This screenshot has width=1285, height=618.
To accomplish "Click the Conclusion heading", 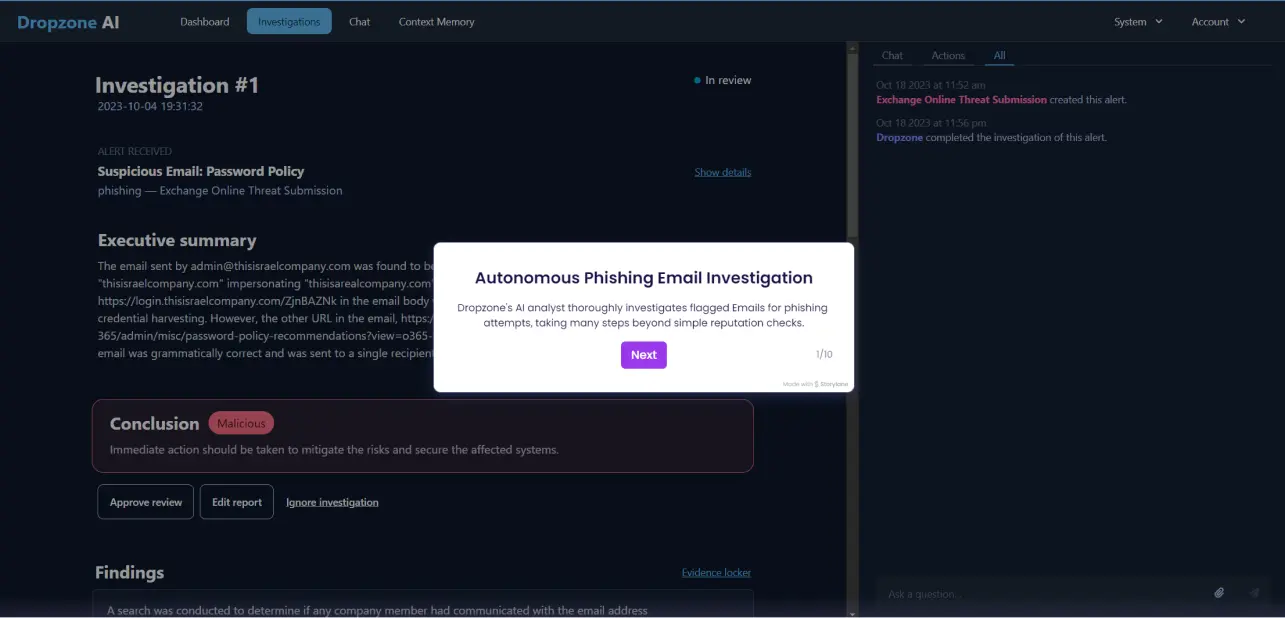I will (155, 424).
